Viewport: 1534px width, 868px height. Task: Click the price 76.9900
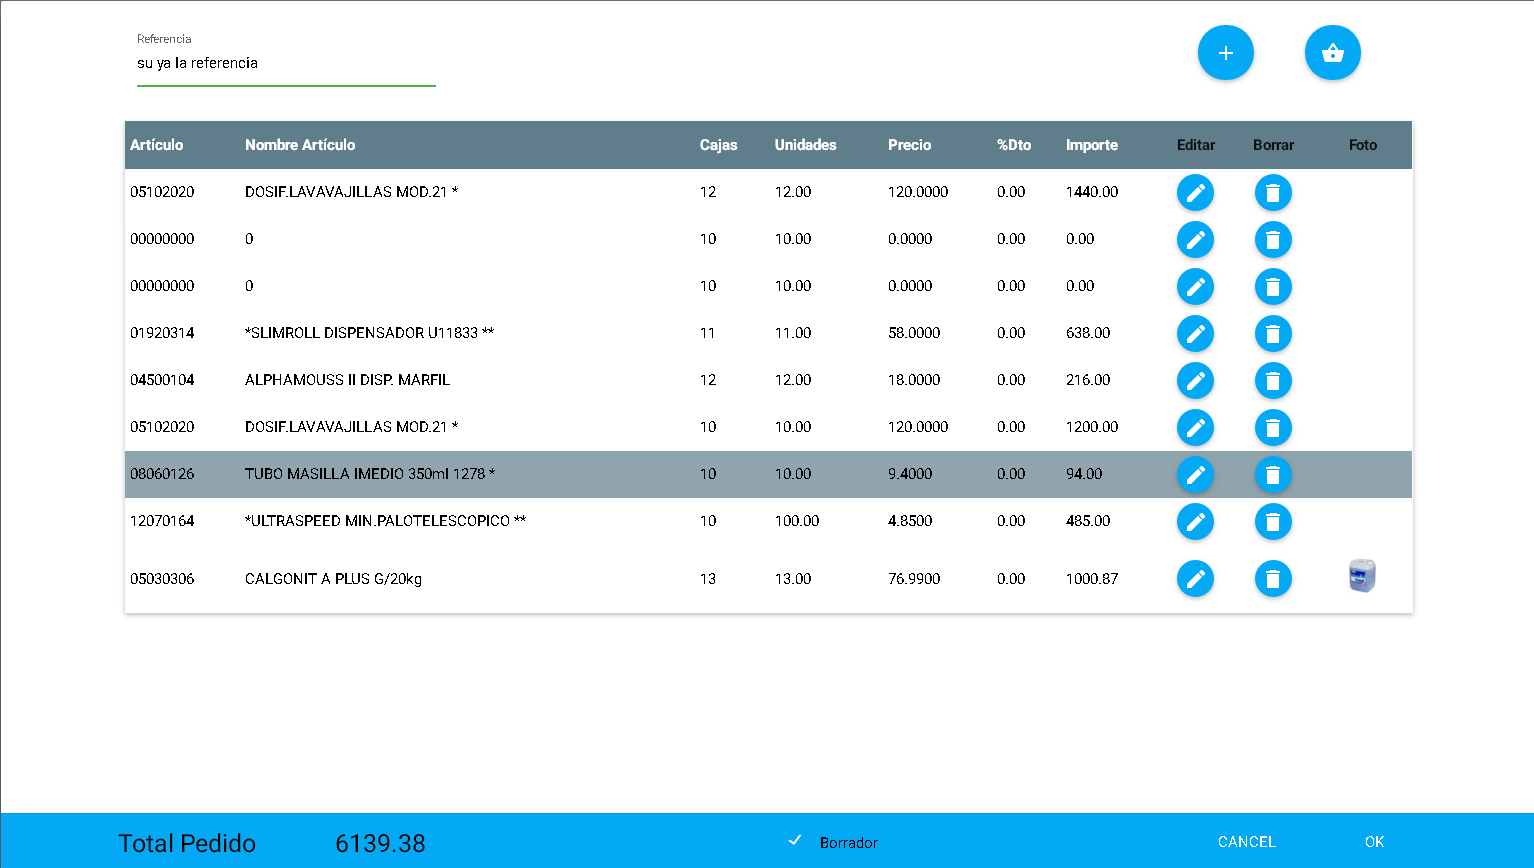[914, 579]
